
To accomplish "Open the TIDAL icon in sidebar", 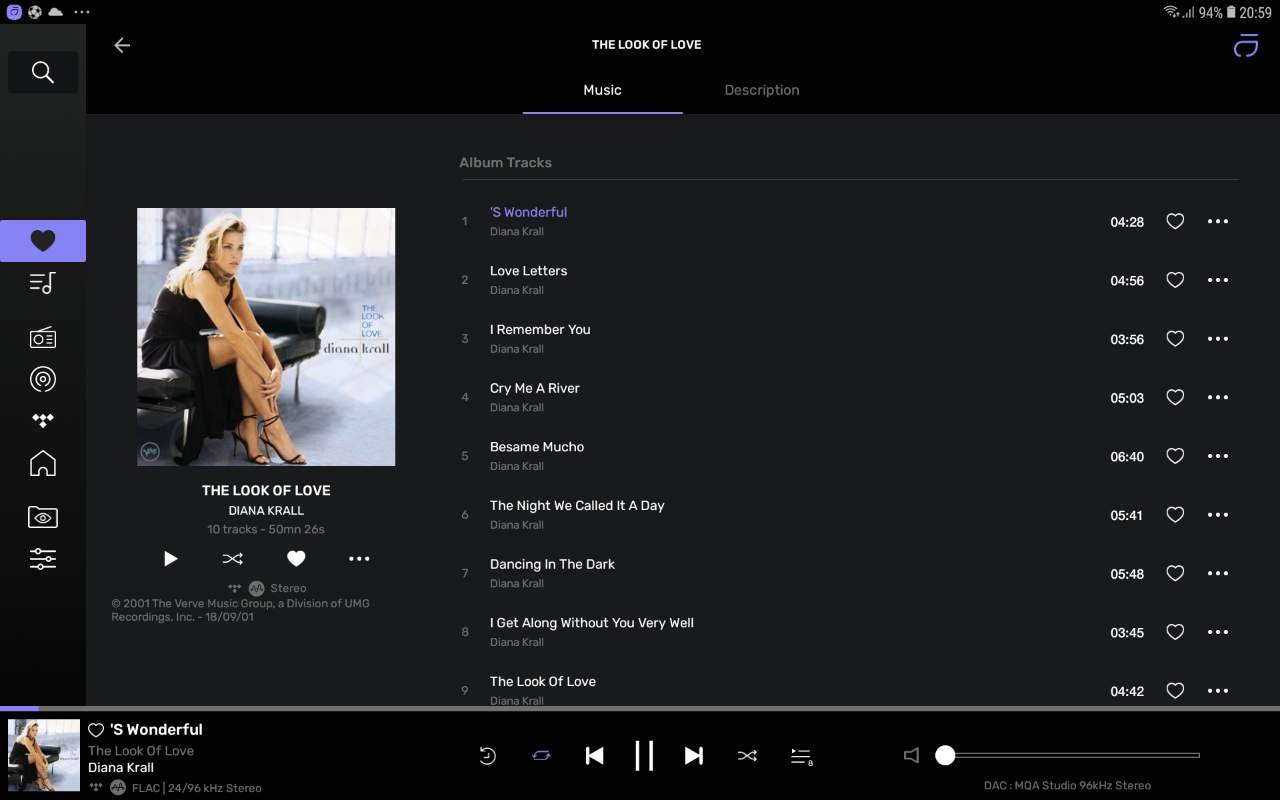I will [x=42, y=421].
